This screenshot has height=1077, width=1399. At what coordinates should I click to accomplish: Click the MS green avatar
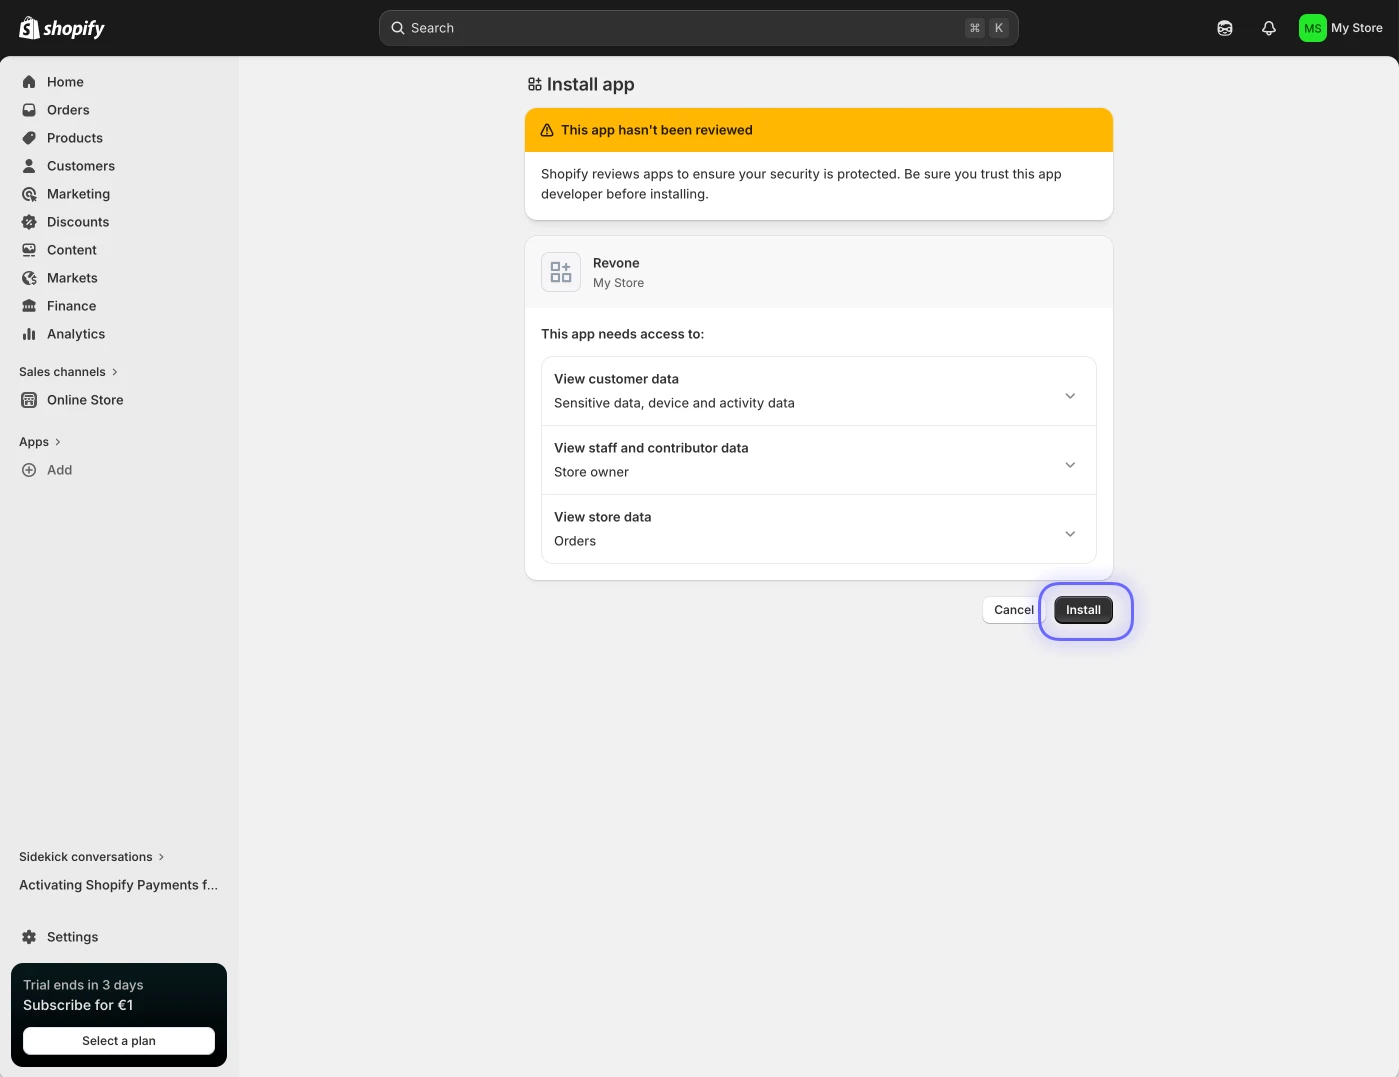click(x=1312, y=28)
